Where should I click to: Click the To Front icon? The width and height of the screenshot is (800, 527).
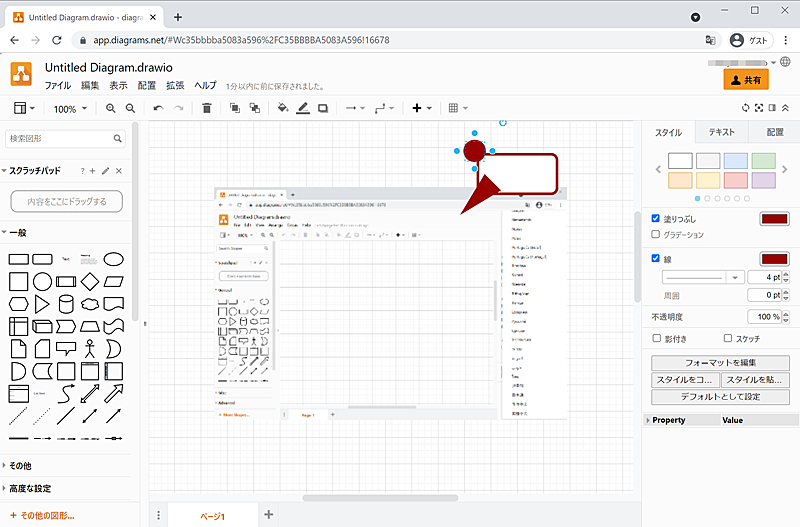click(235, 108)
